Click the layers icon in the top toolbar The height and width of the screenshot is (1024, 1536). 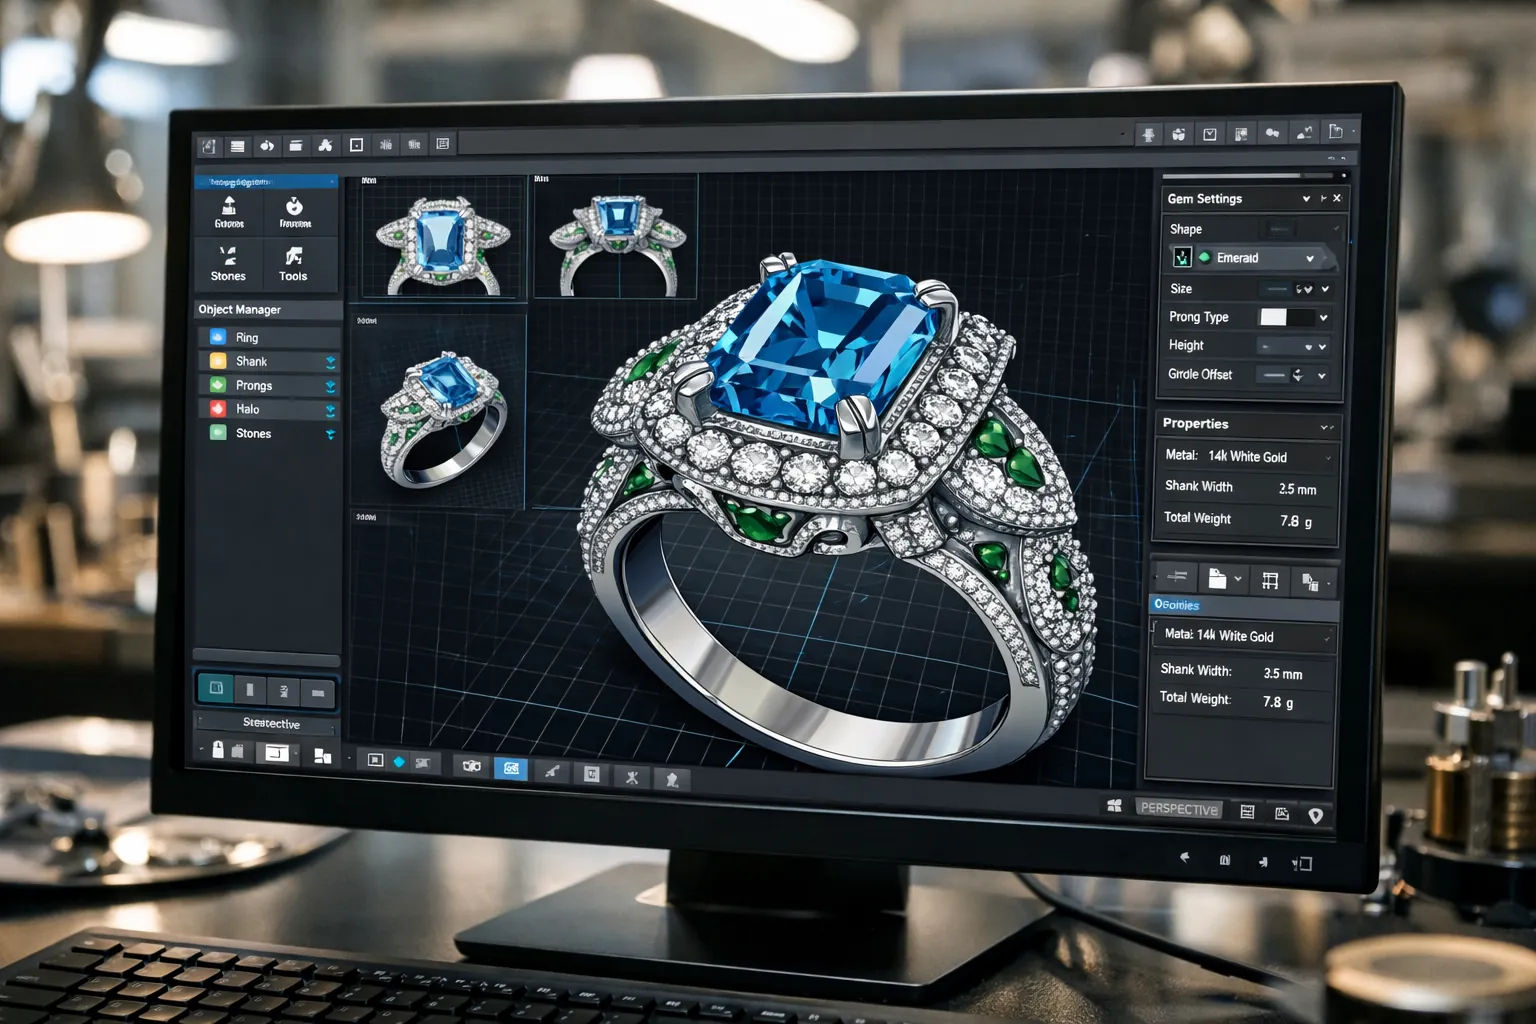237,144
